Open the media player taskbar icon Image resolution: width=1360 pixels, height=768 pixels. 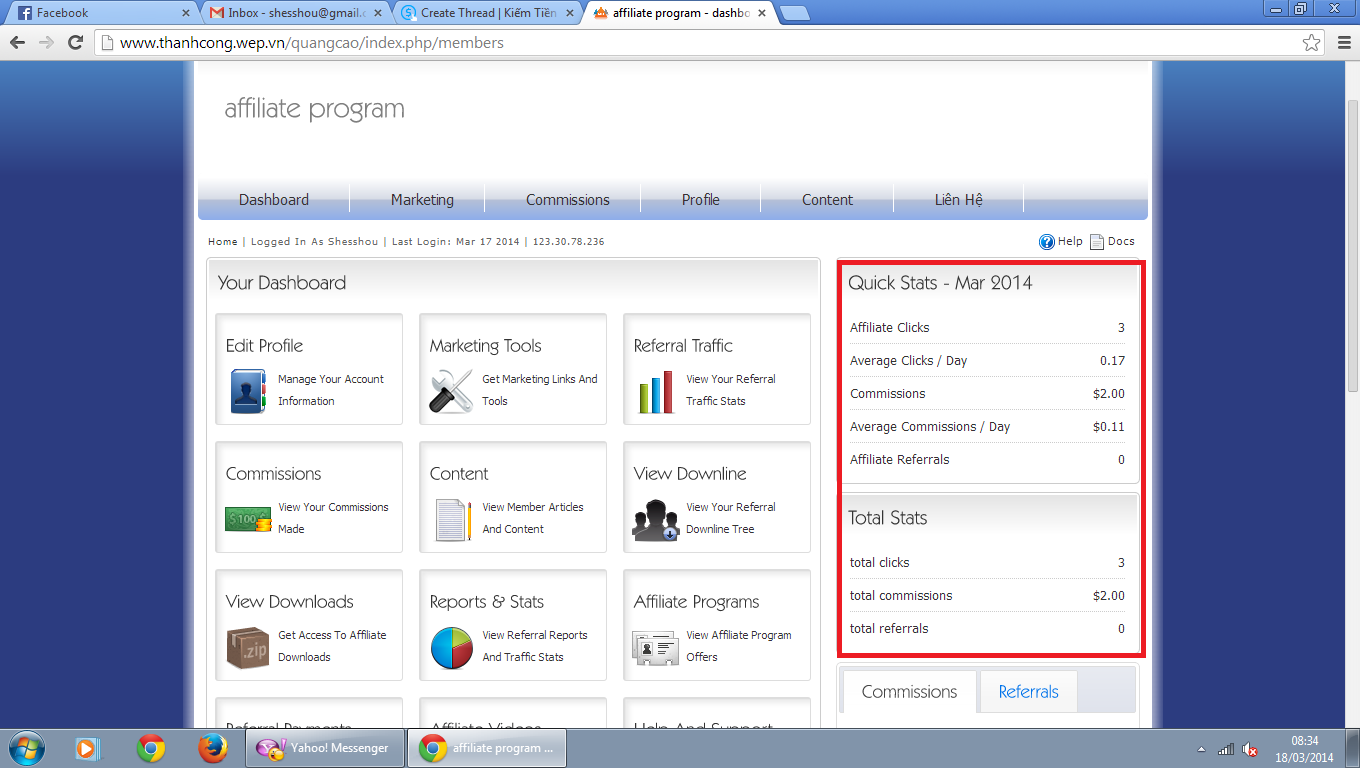point(87,748)
